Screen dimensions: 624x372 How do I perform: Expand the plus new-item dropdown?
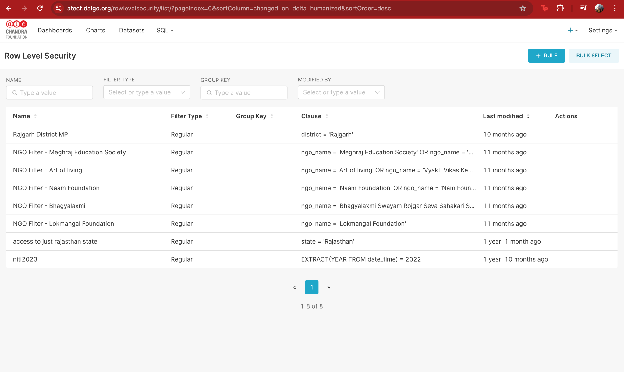point(572,30)
